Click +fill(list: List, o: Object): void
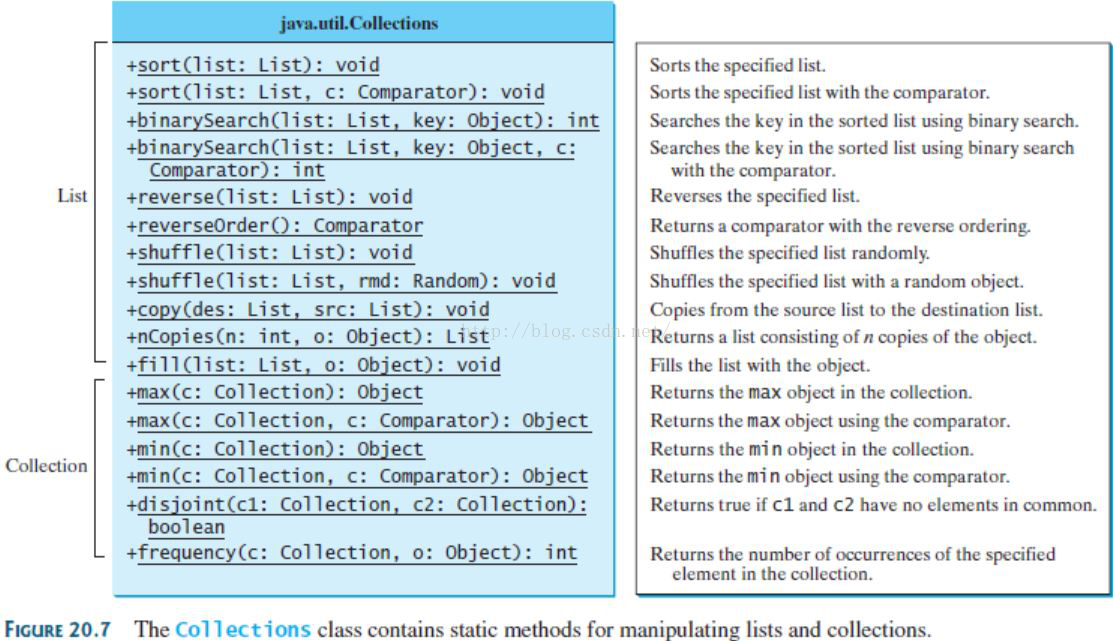This screenshot has height=641, width=1113. [x=313, y=365]
